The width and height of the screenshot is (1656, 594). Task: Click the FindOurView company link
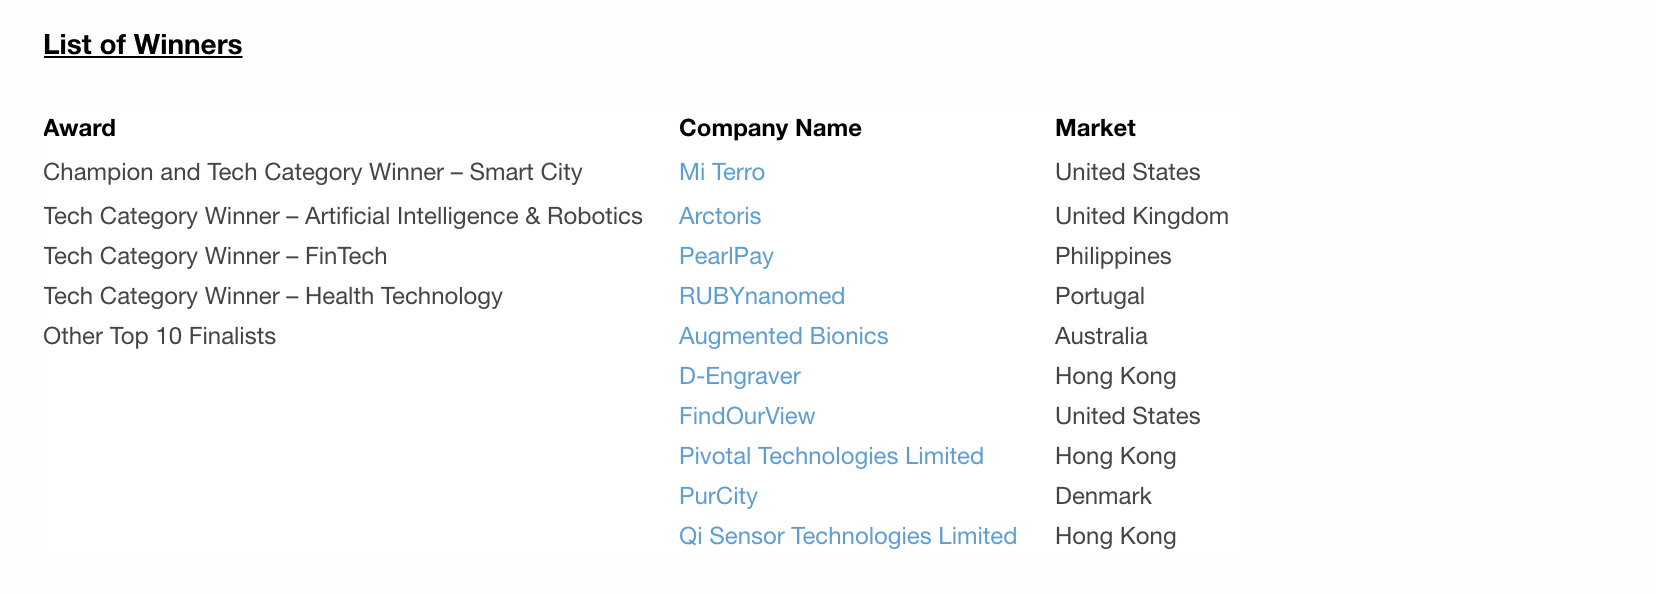[746, 416]
